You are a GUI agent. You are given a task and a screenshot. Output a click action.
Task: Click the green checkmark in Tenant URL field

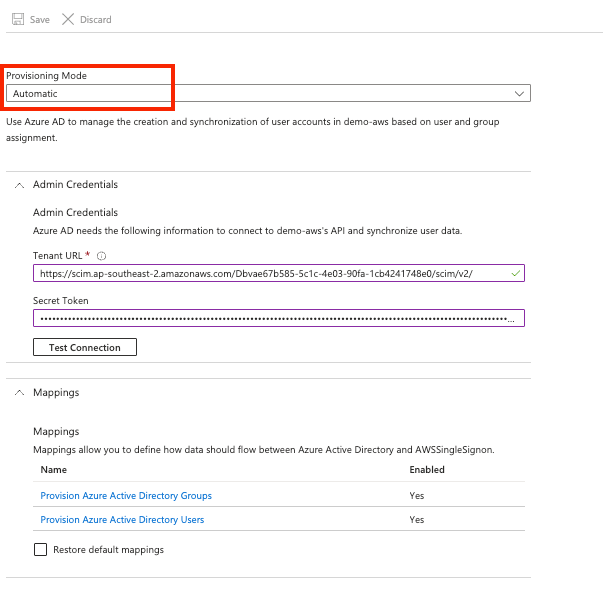[x=515, y=273]
